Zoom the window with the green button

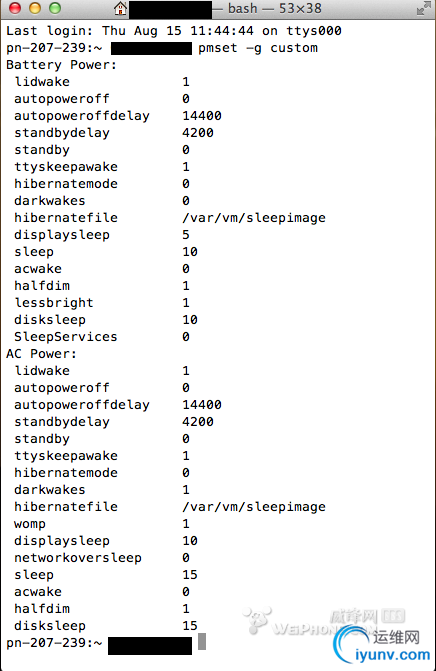(55, 8)
